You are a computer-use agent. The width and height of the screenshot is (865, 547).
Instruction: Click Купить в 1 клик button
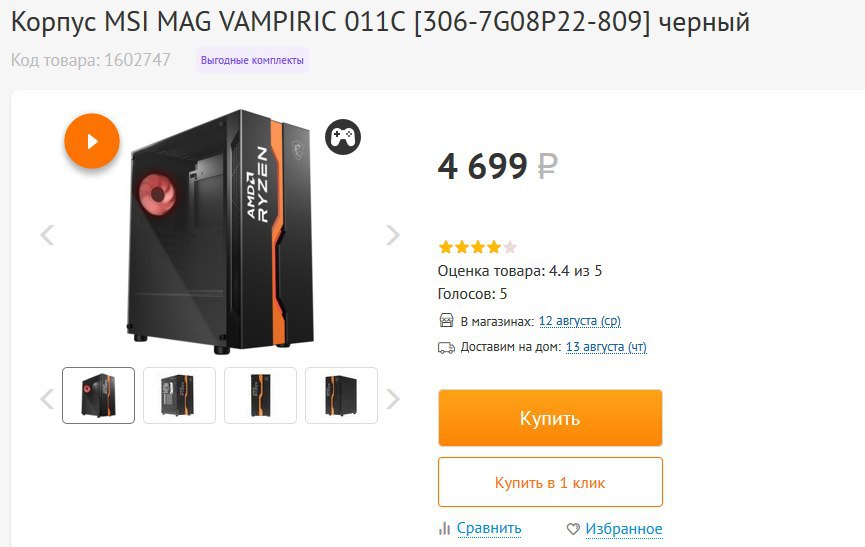[550, 482]
